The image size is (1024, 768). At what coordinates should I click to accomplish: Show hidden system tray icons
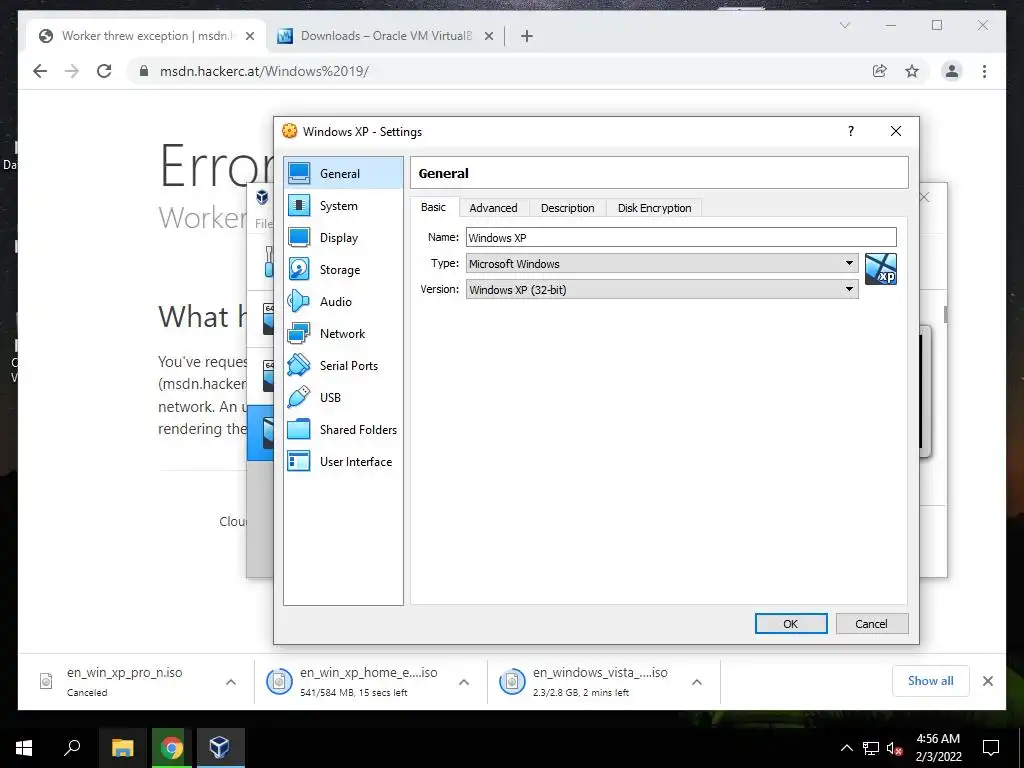tap(846, 748)
